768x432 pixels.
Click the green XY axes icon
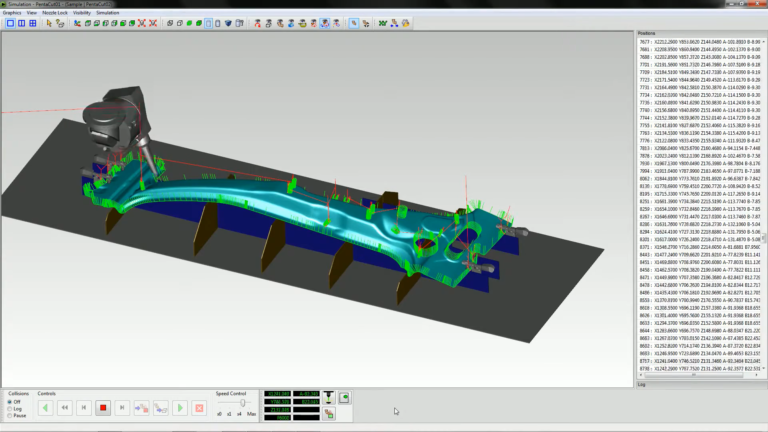coord(383,23)
